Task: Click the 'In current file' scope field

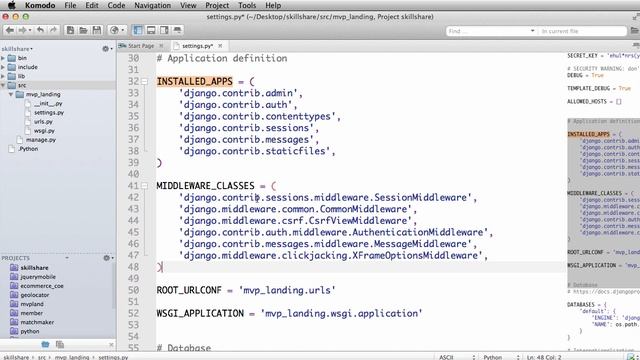Action: click(582, 31)
